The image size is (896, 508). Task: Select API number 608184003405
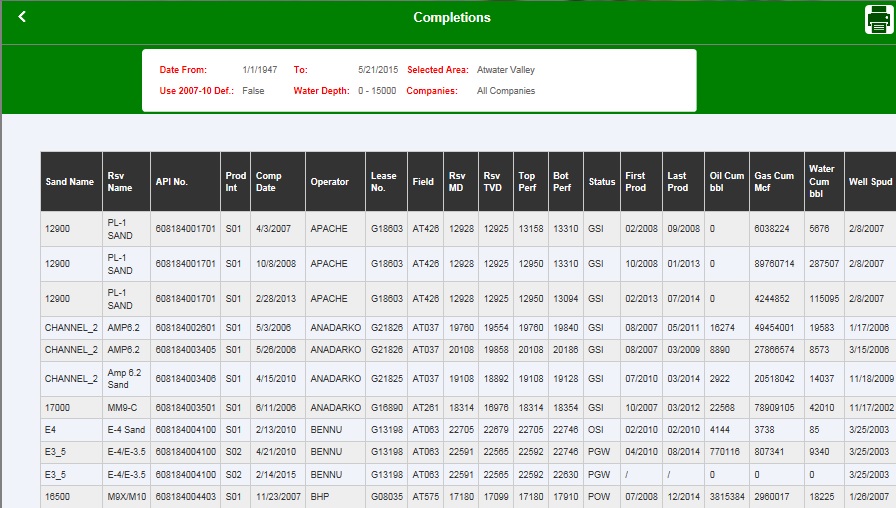click(x=185, y=349)
